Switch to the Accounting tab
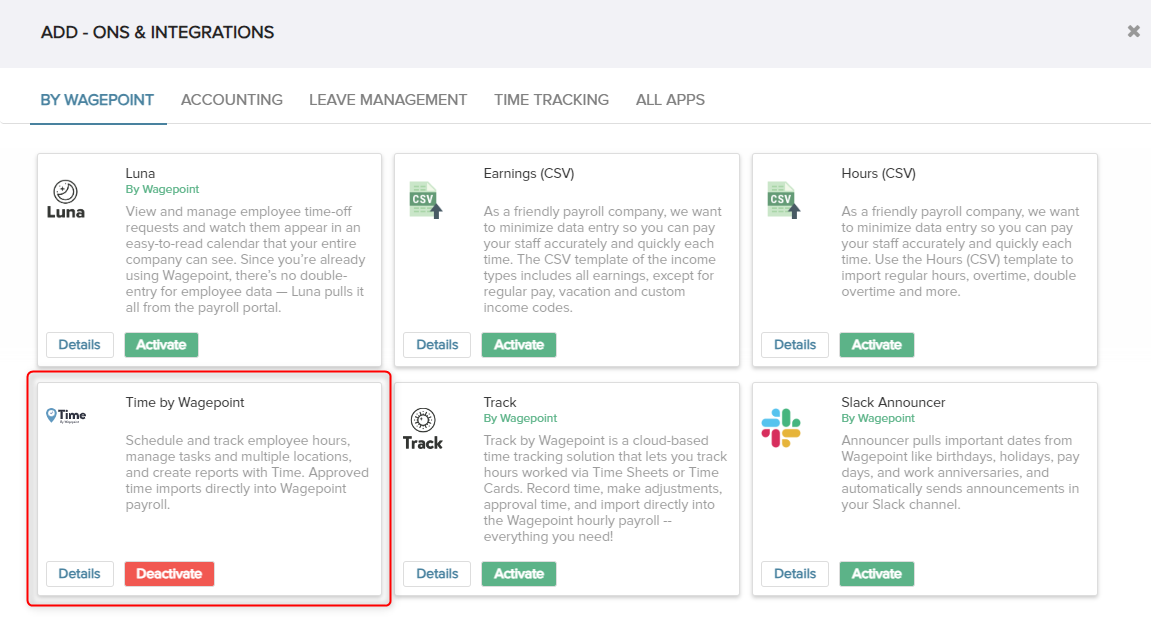 pyautogui.click(x=231, y=99)
